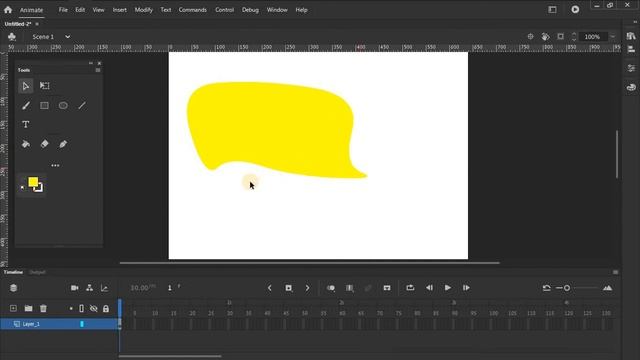640x360 pixels.
Task: Choose the Oval tool
Action: click(63, 106)
